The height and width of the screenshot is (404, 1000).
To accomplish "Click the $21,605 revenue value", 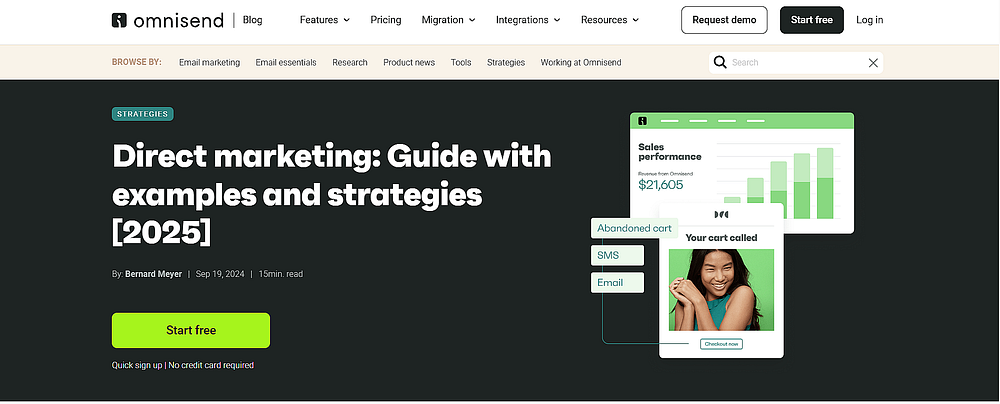I will tap(661, 185).
